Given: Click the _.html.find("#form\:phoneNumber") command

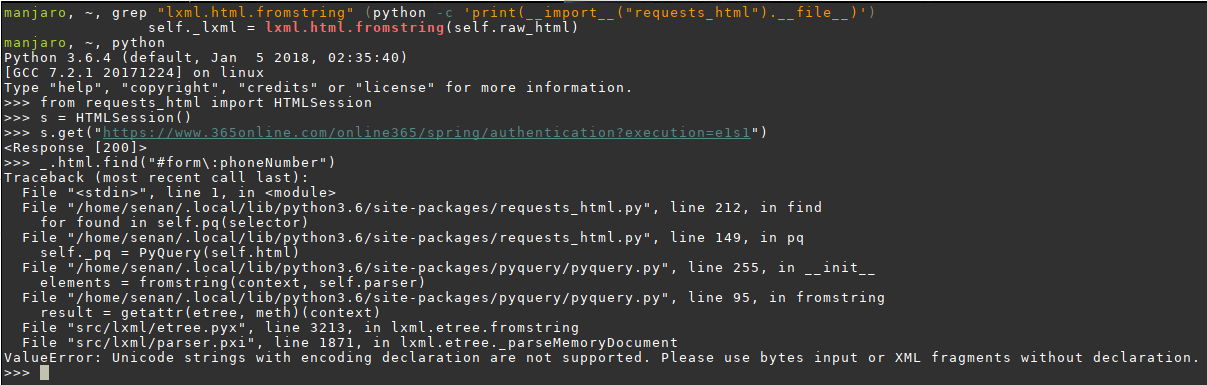Looking at the screenshot, I should click(187, 162).
